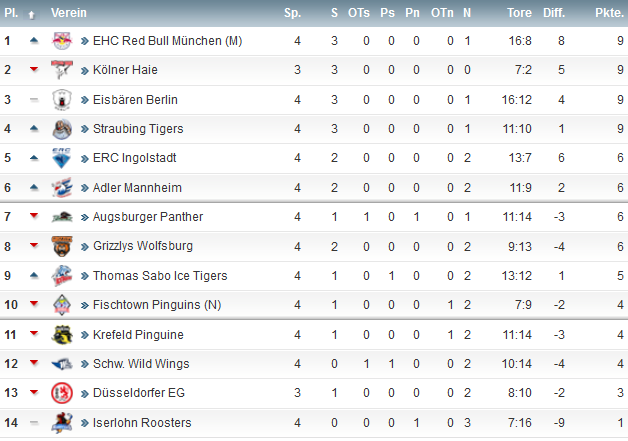Click the ERC Ingolstadt logo

(x=62, y=158)
